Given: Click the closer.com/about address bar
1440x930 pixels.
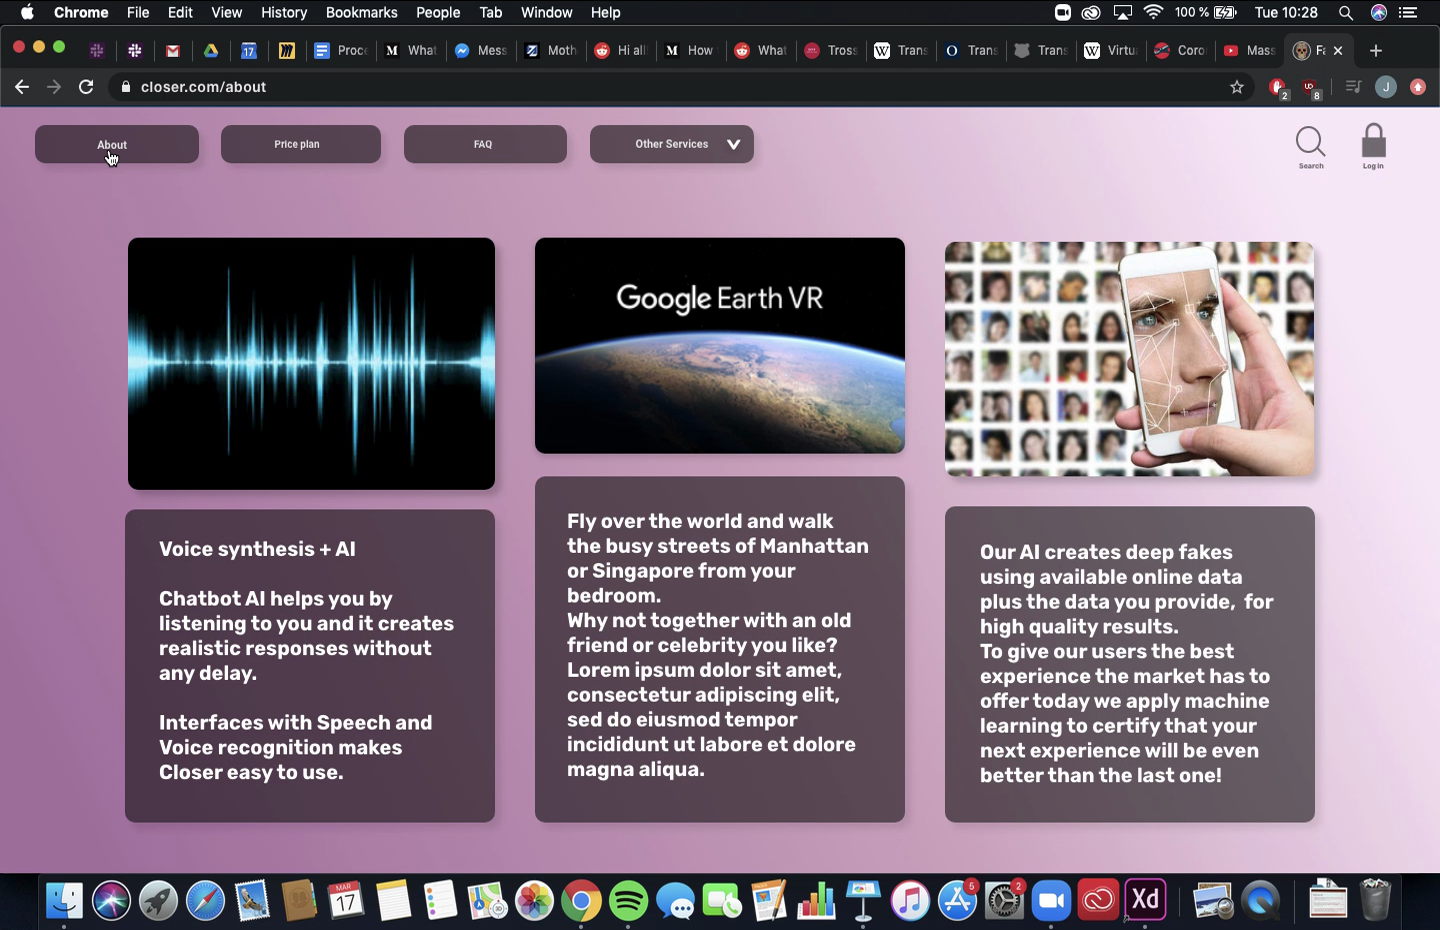Looking at the screenshot, I should click(x=680, y=87).
